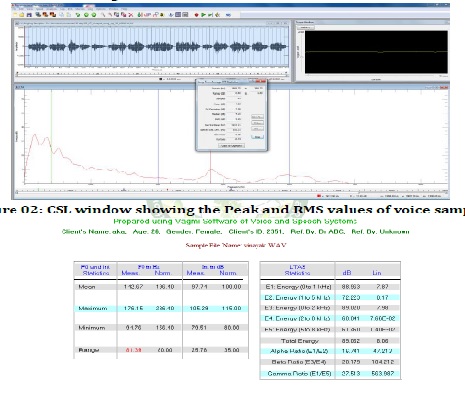Screen dimensions: 465x394
Task: Click the blue icon at the toolbar's far right
Action: click(228, 15)
